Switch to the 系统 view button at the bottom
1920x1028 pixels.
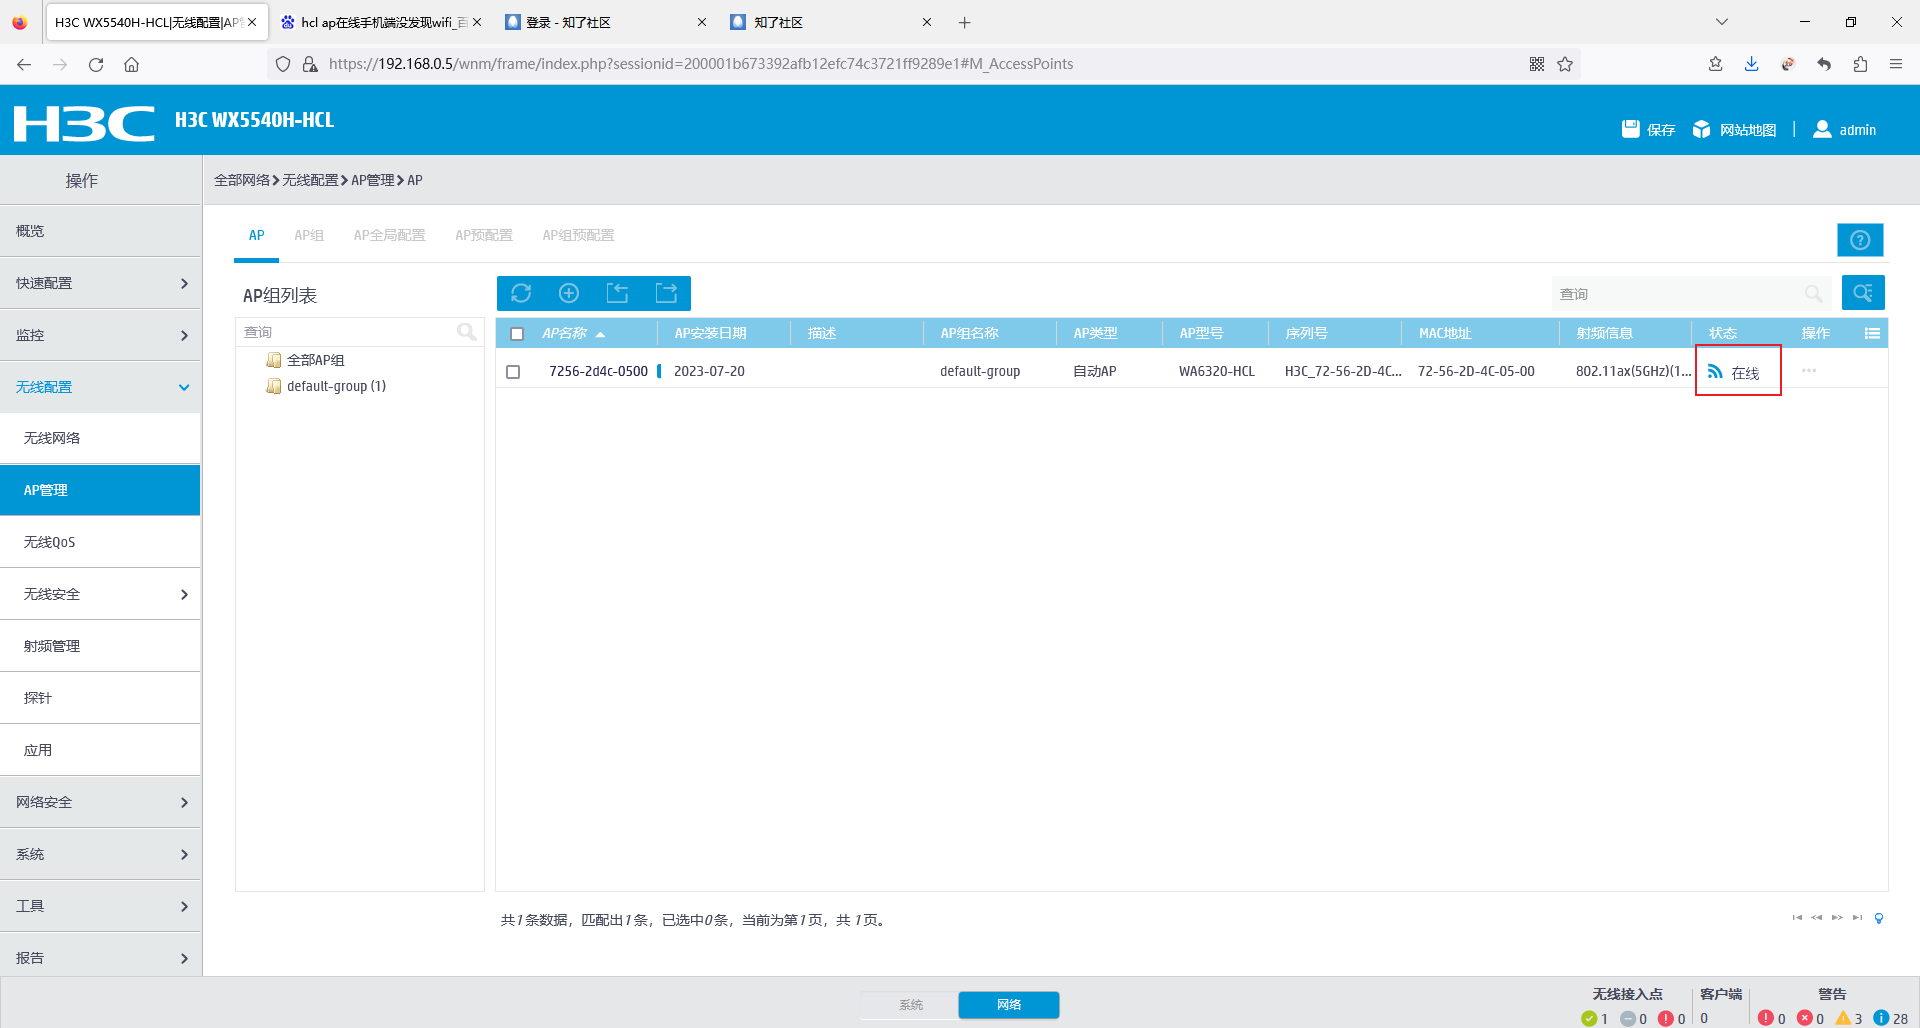pos(910,1005)
